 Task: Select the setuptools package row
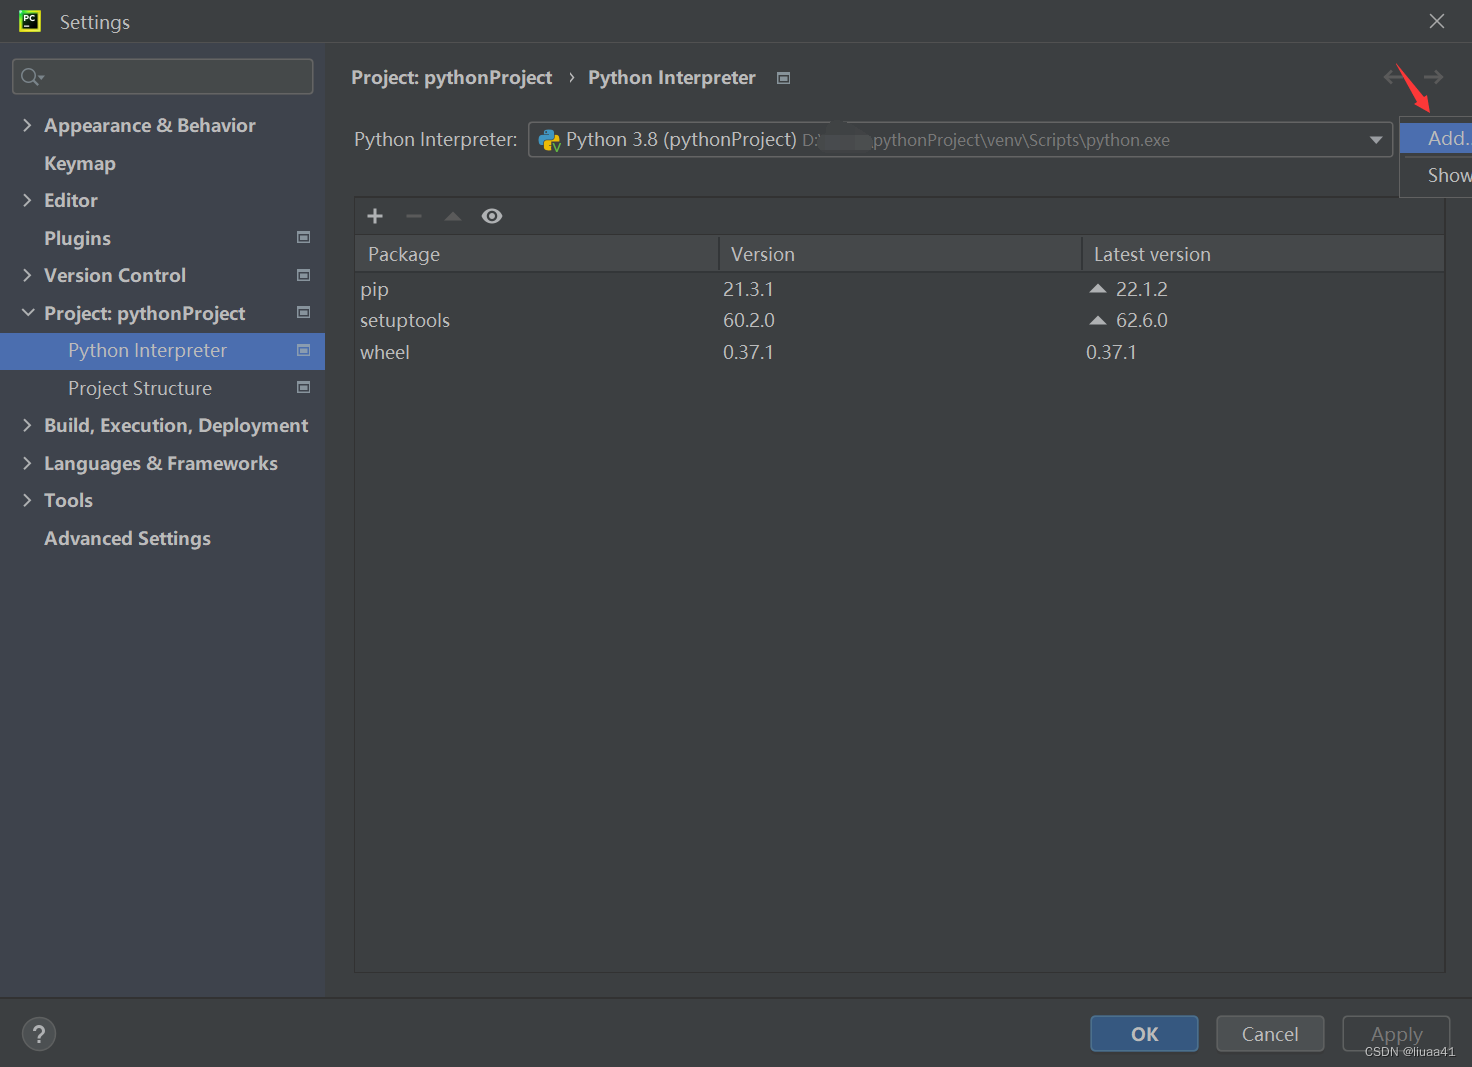[899, 320]
